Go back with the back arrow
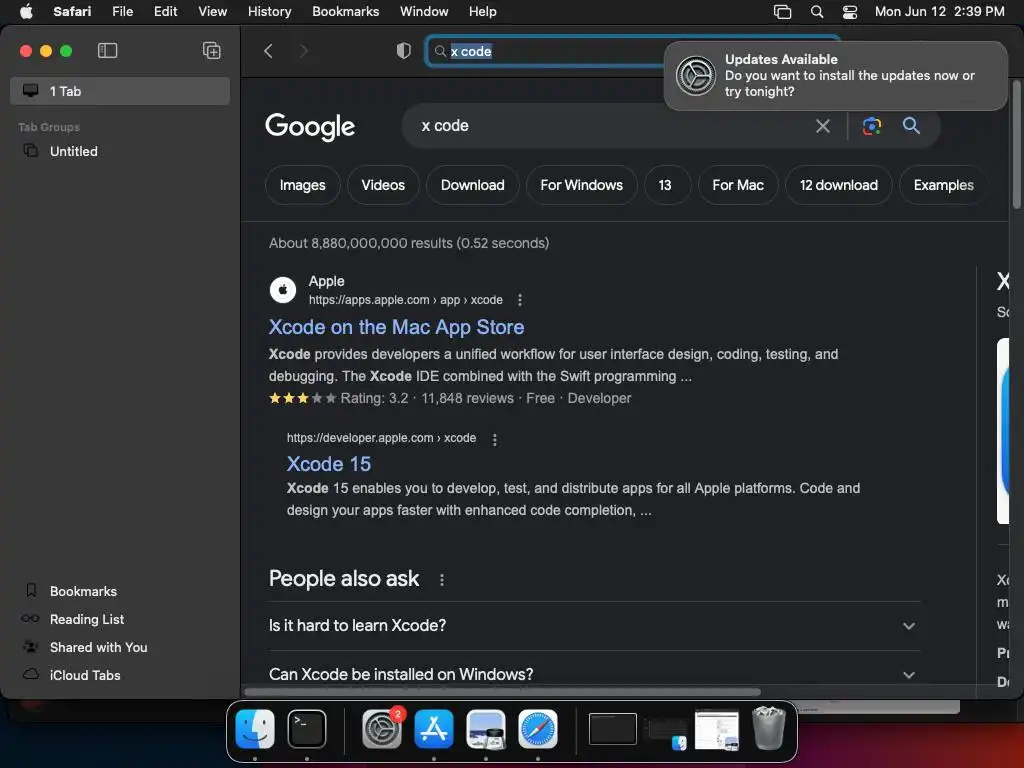The width and height of the screenshot is (1024, 768). click(268, 51)
